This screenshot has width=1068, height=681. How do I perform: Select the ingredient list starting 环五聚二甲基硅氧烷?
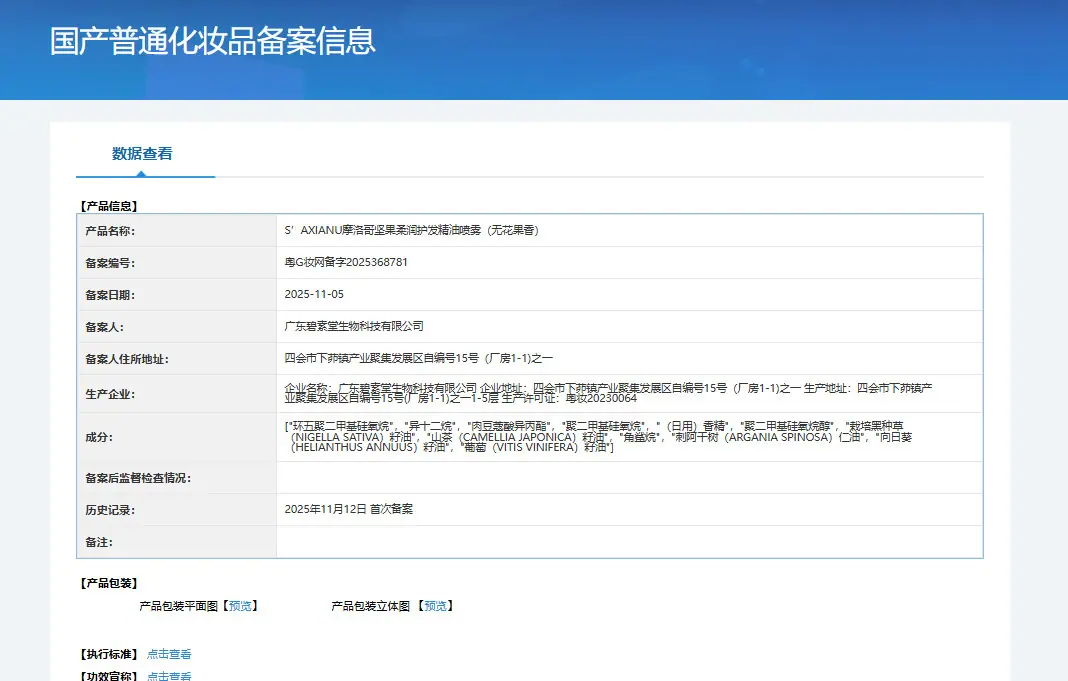click(598, 437)
